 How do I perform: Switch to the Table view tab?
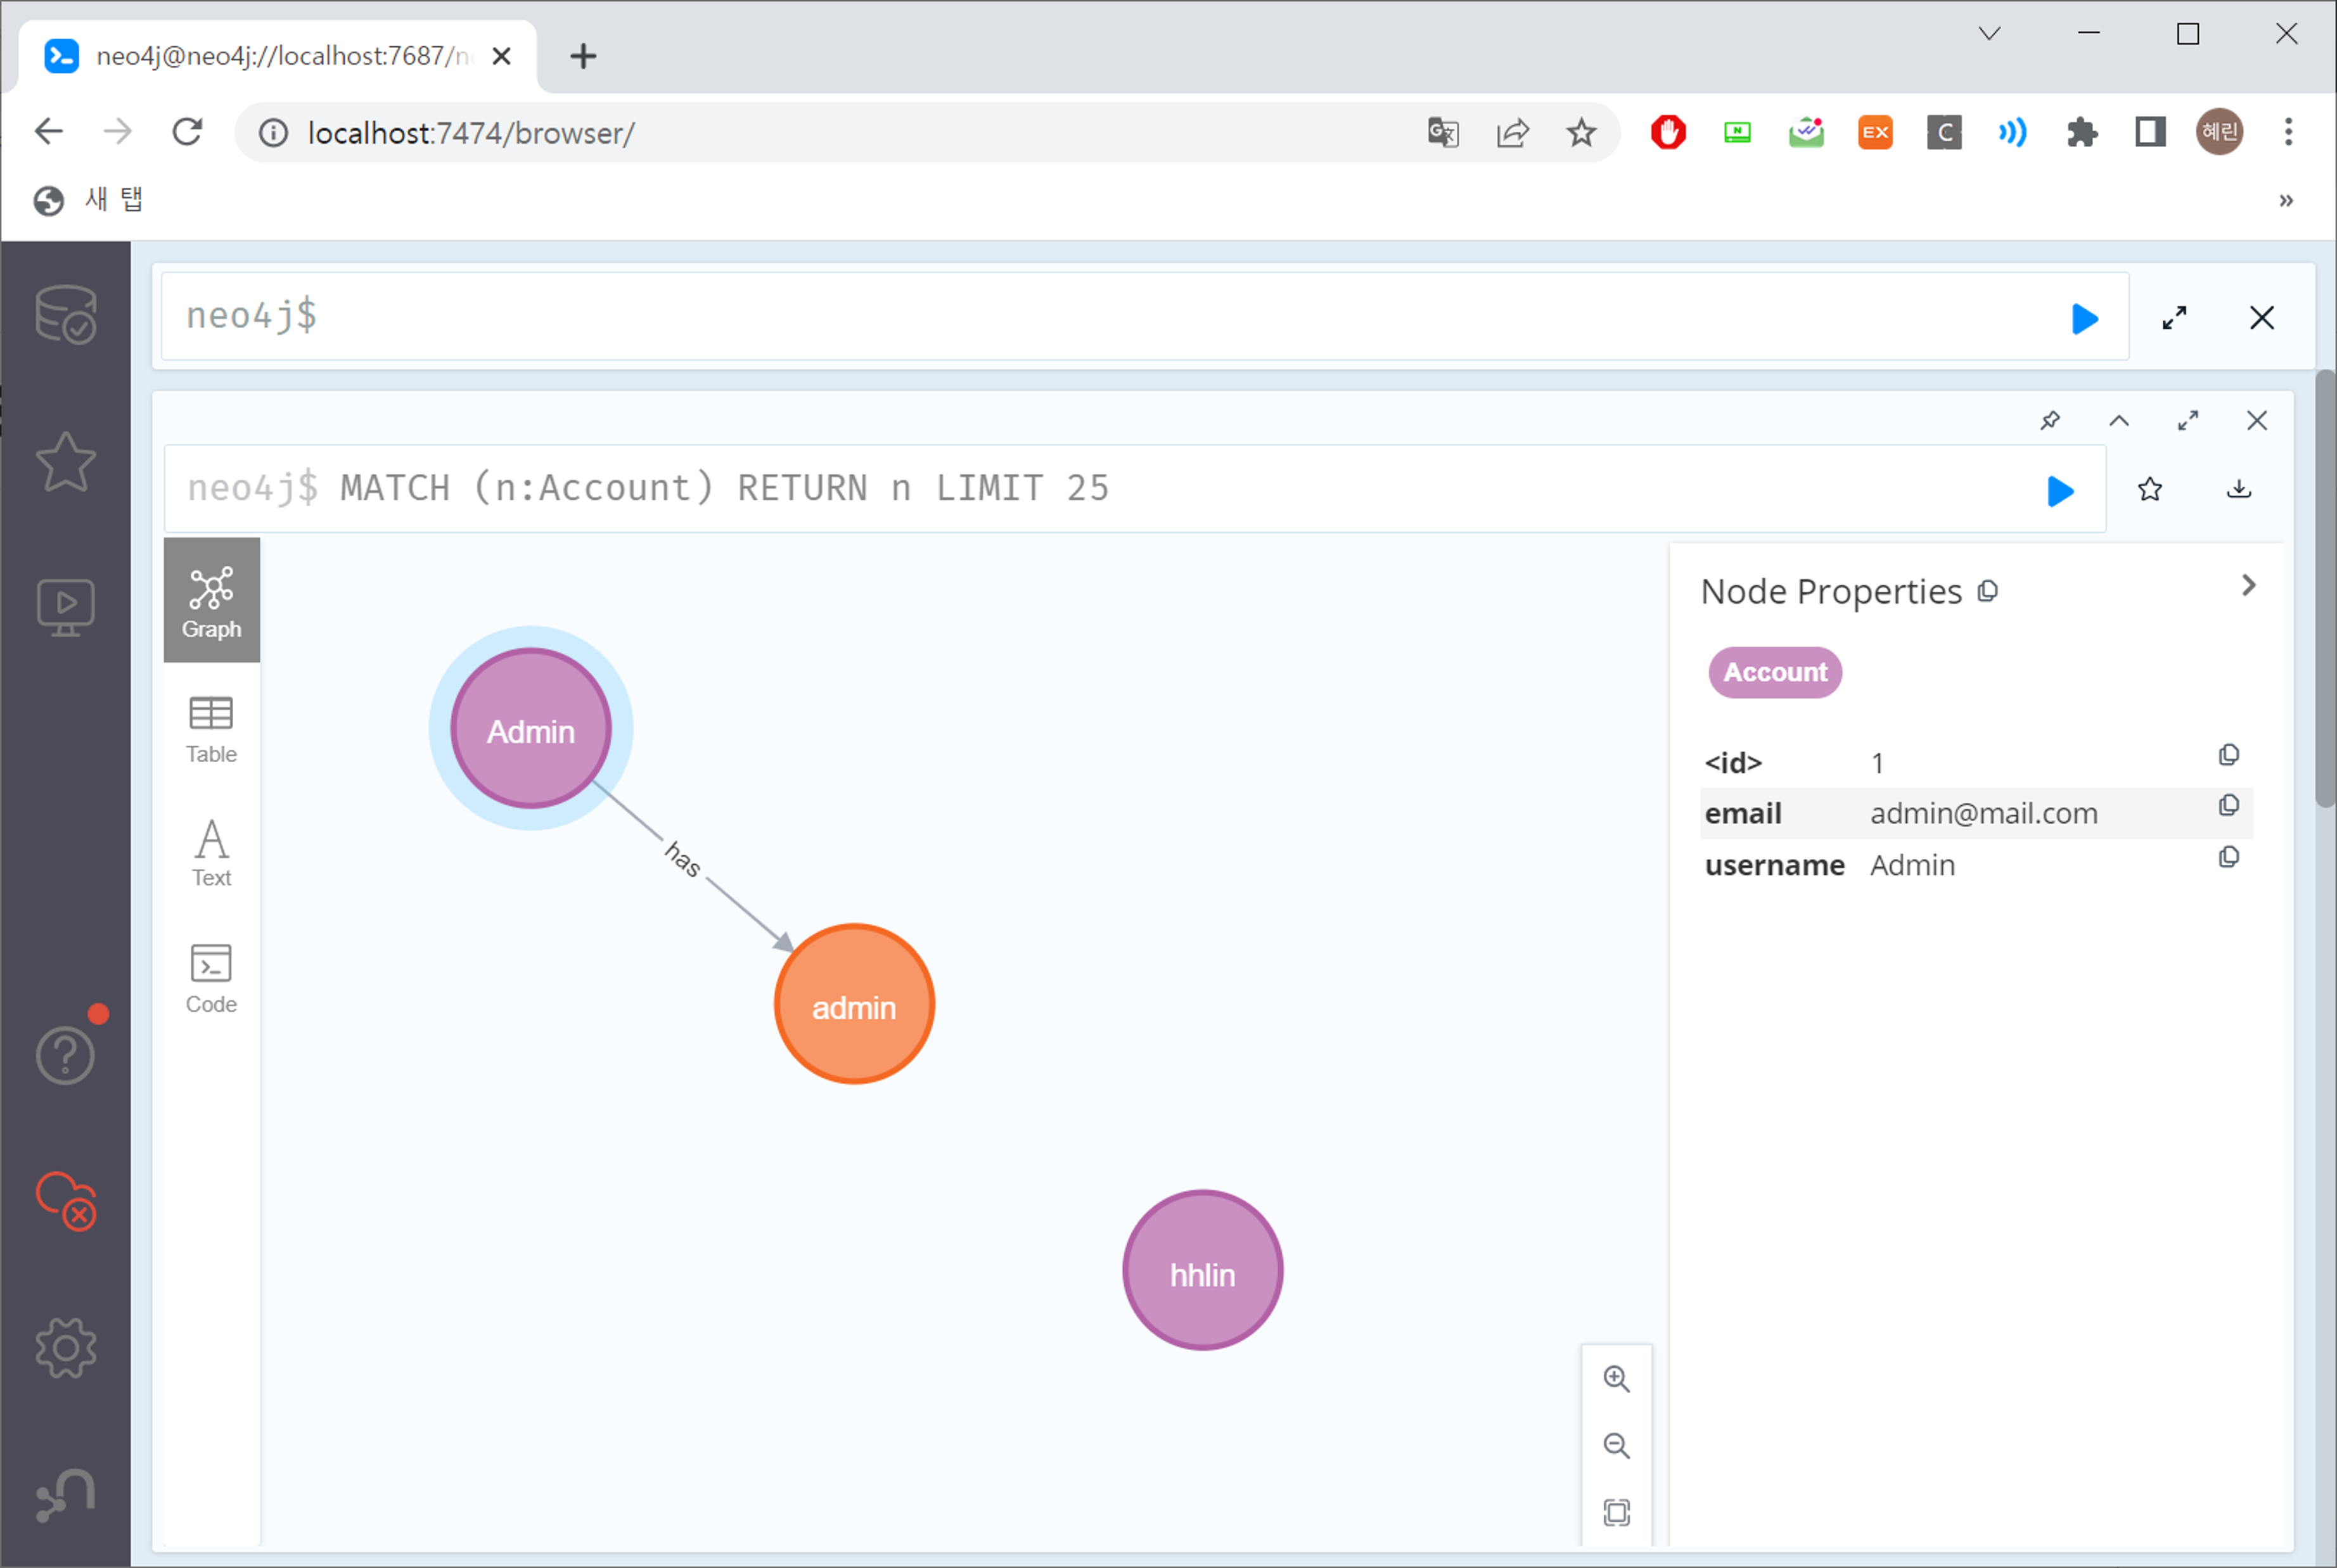pos(211,730)
